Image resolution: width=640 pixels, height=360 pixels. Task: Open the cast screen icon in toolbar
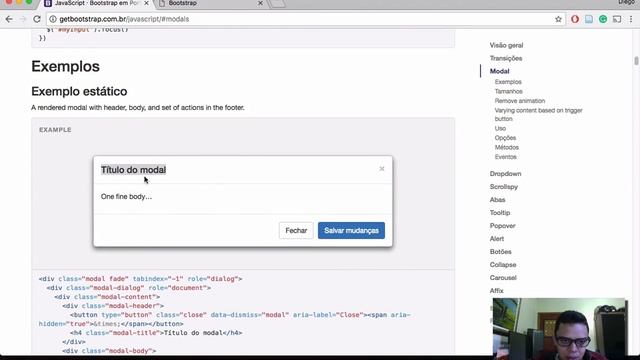pos(617,19)
